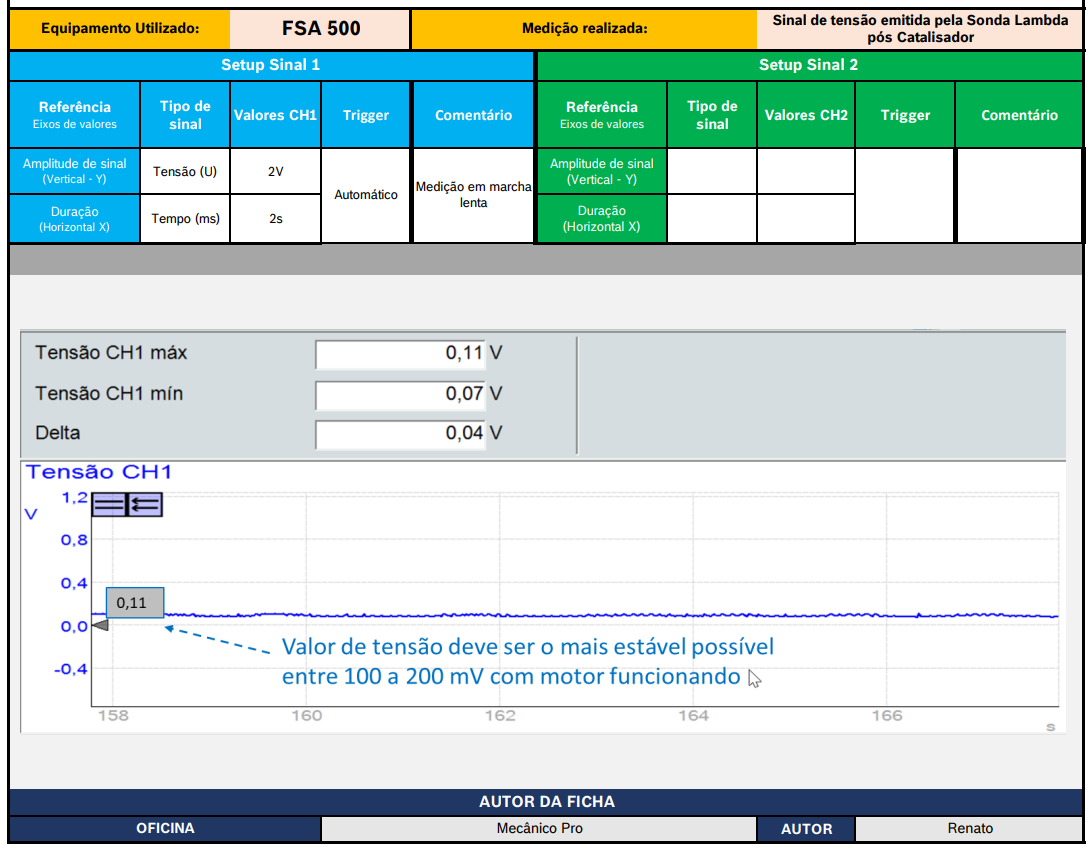The image size is (1092, 849).
Task: Click the 160 tick on the time axis
Action: pyautogui.click(x=306, y=716)
